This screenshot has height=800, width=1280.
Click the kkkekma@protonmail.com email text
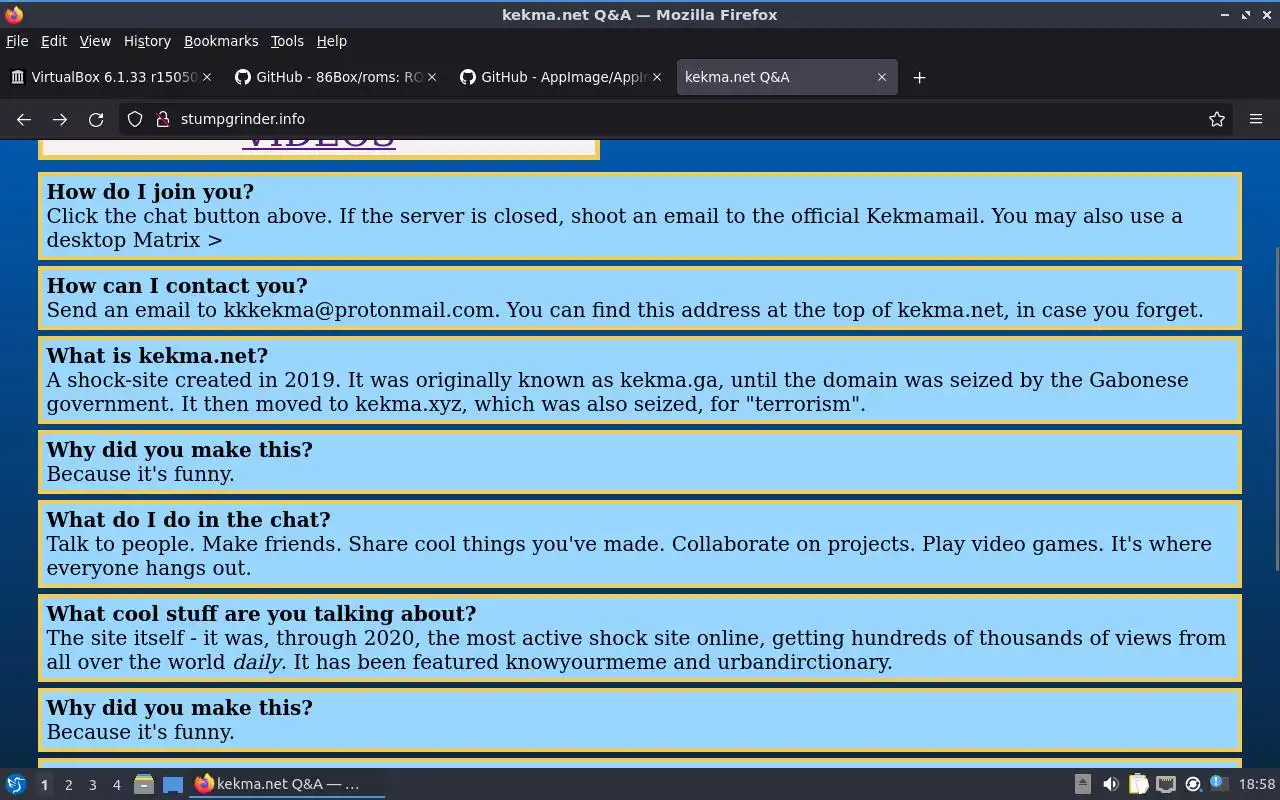click(359, 310)
